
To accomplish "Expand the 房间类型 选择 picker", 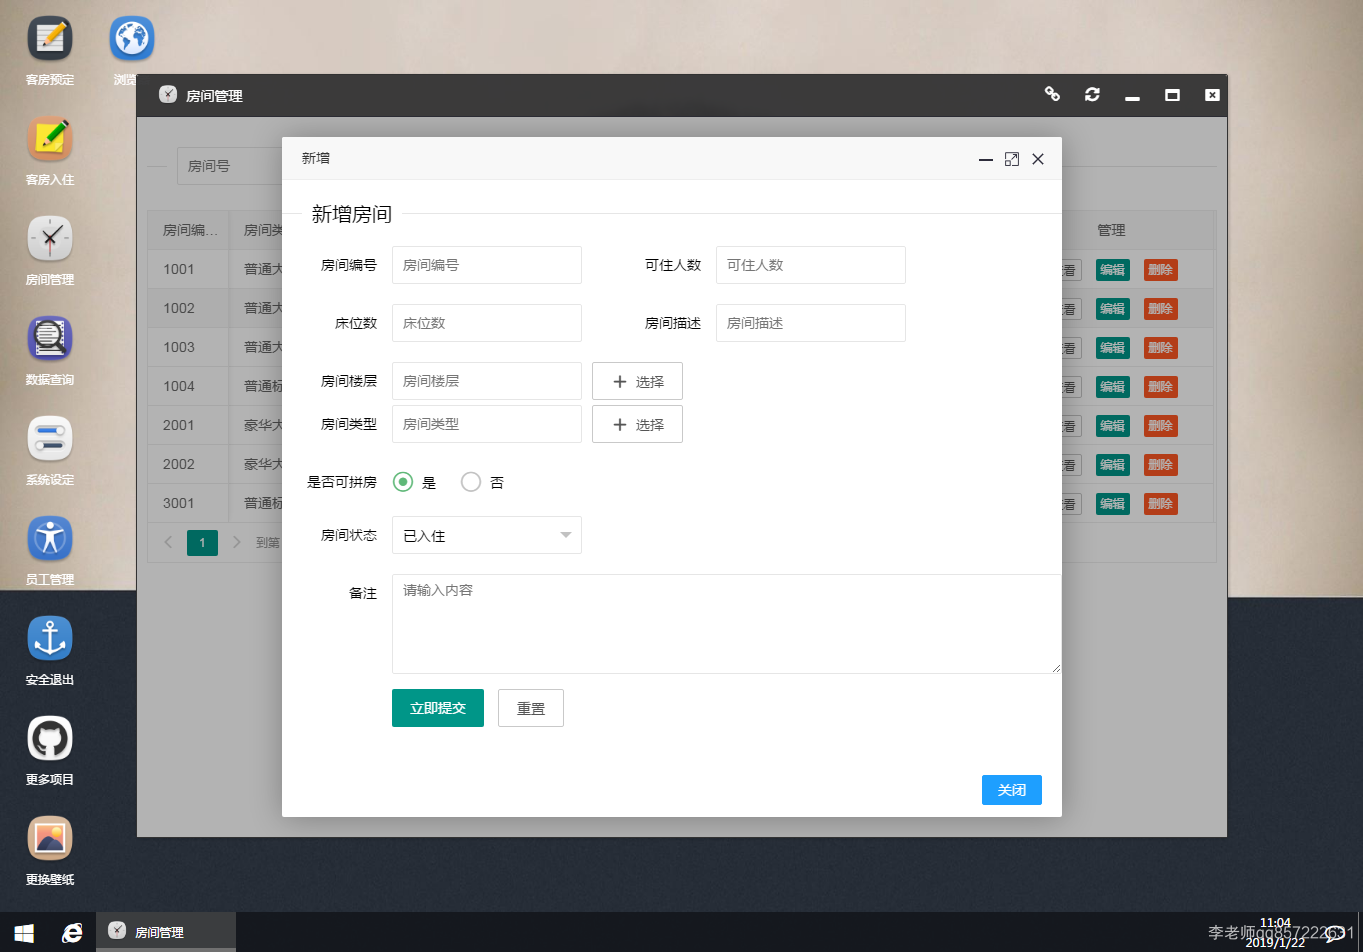I will pyautogui.click(x=637, y=424).
